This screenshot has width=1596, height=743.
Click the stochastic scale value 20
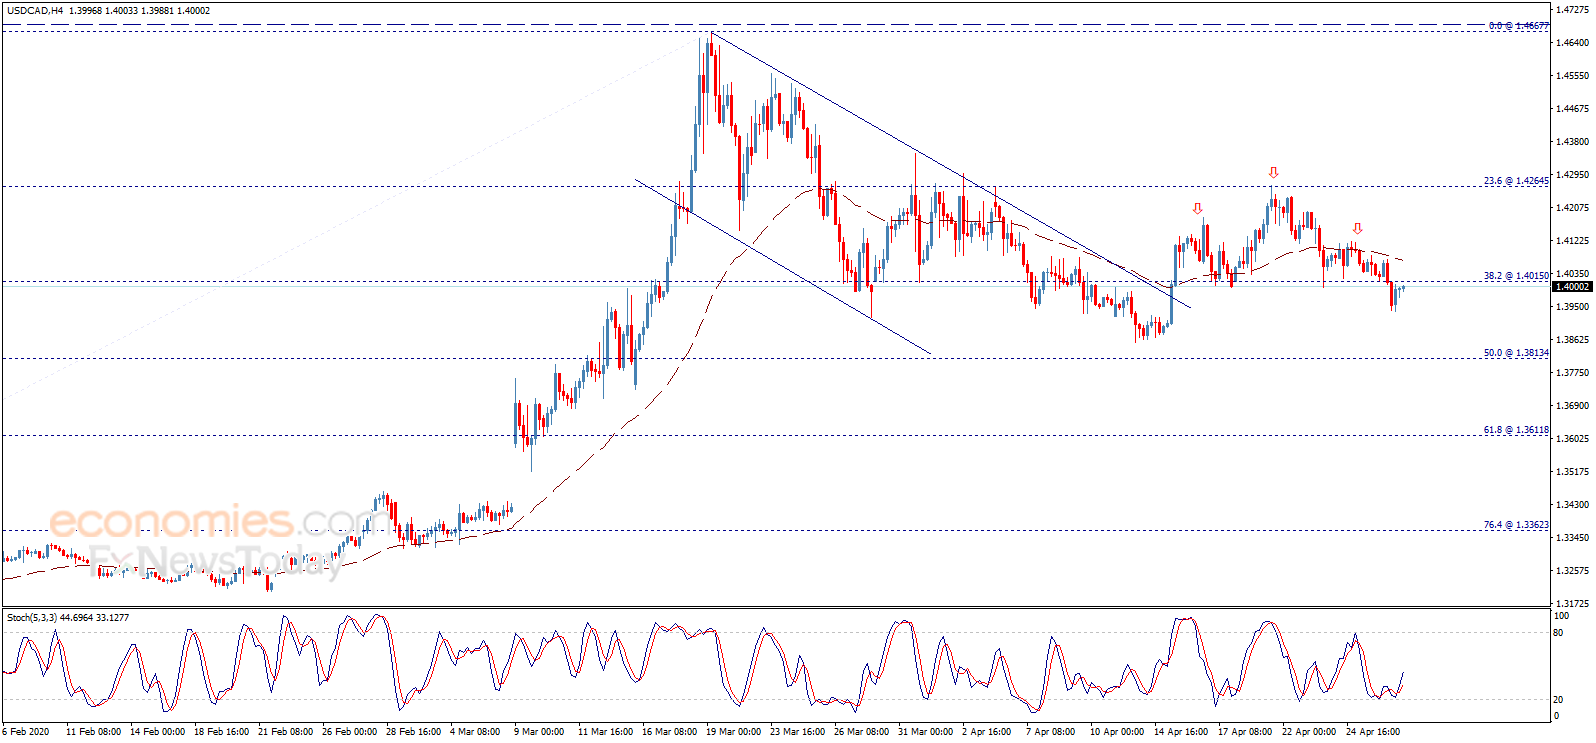1559,699
